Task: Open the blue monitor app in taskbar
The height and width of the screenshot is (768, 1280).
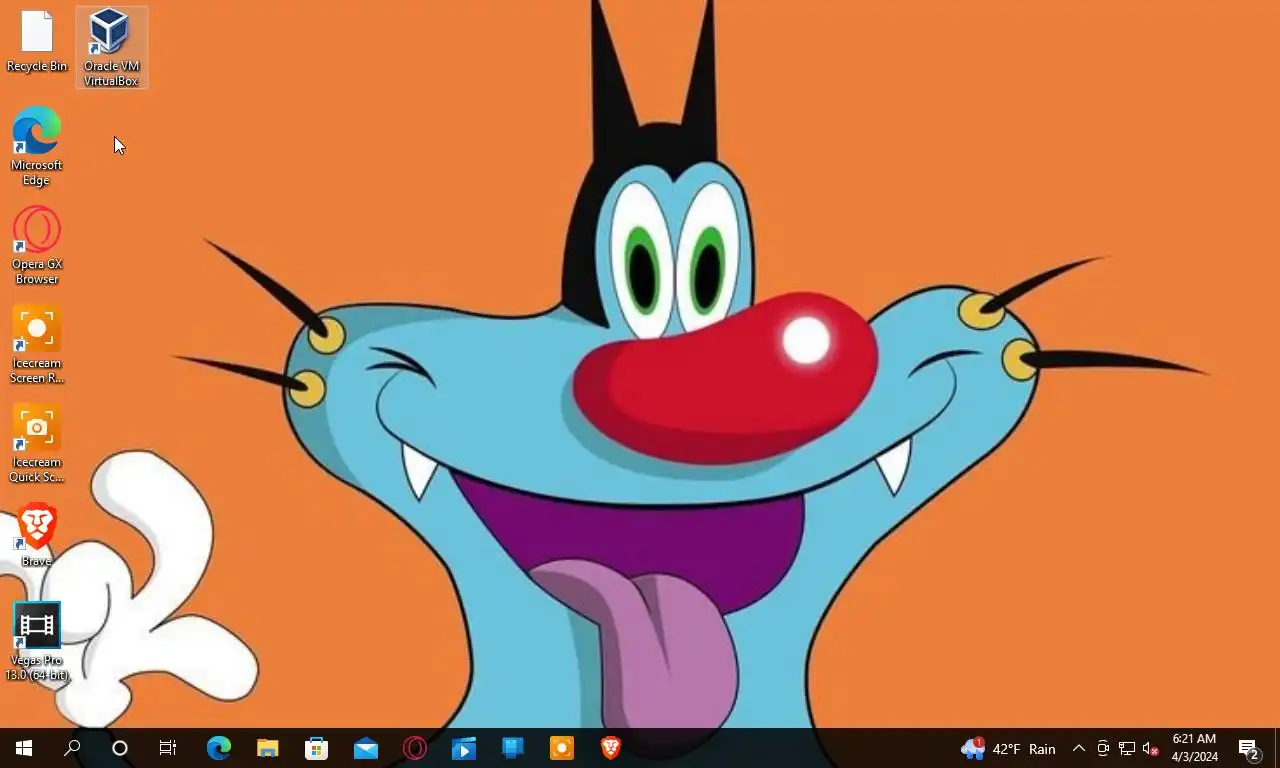Action: pyautogui.click(x=513, y=748)
